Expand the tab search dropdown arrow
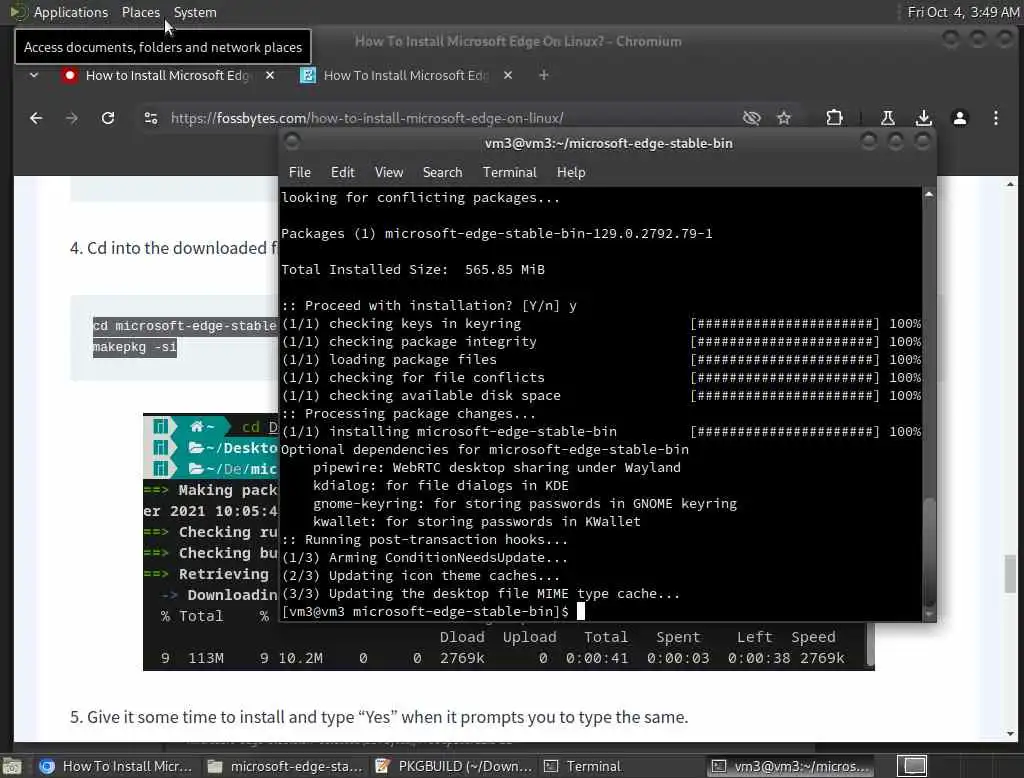 (x=34, y=75)
